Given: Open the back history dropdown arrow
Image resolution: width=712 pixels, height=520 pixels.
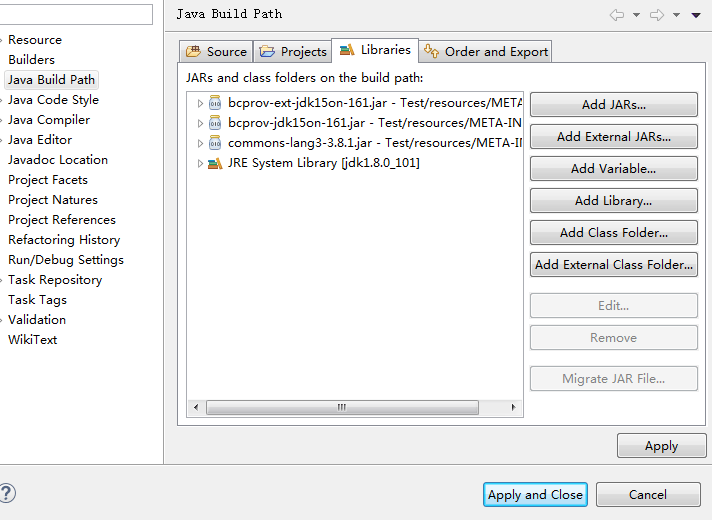Looking at the screenshot, I should pos(636,15).
